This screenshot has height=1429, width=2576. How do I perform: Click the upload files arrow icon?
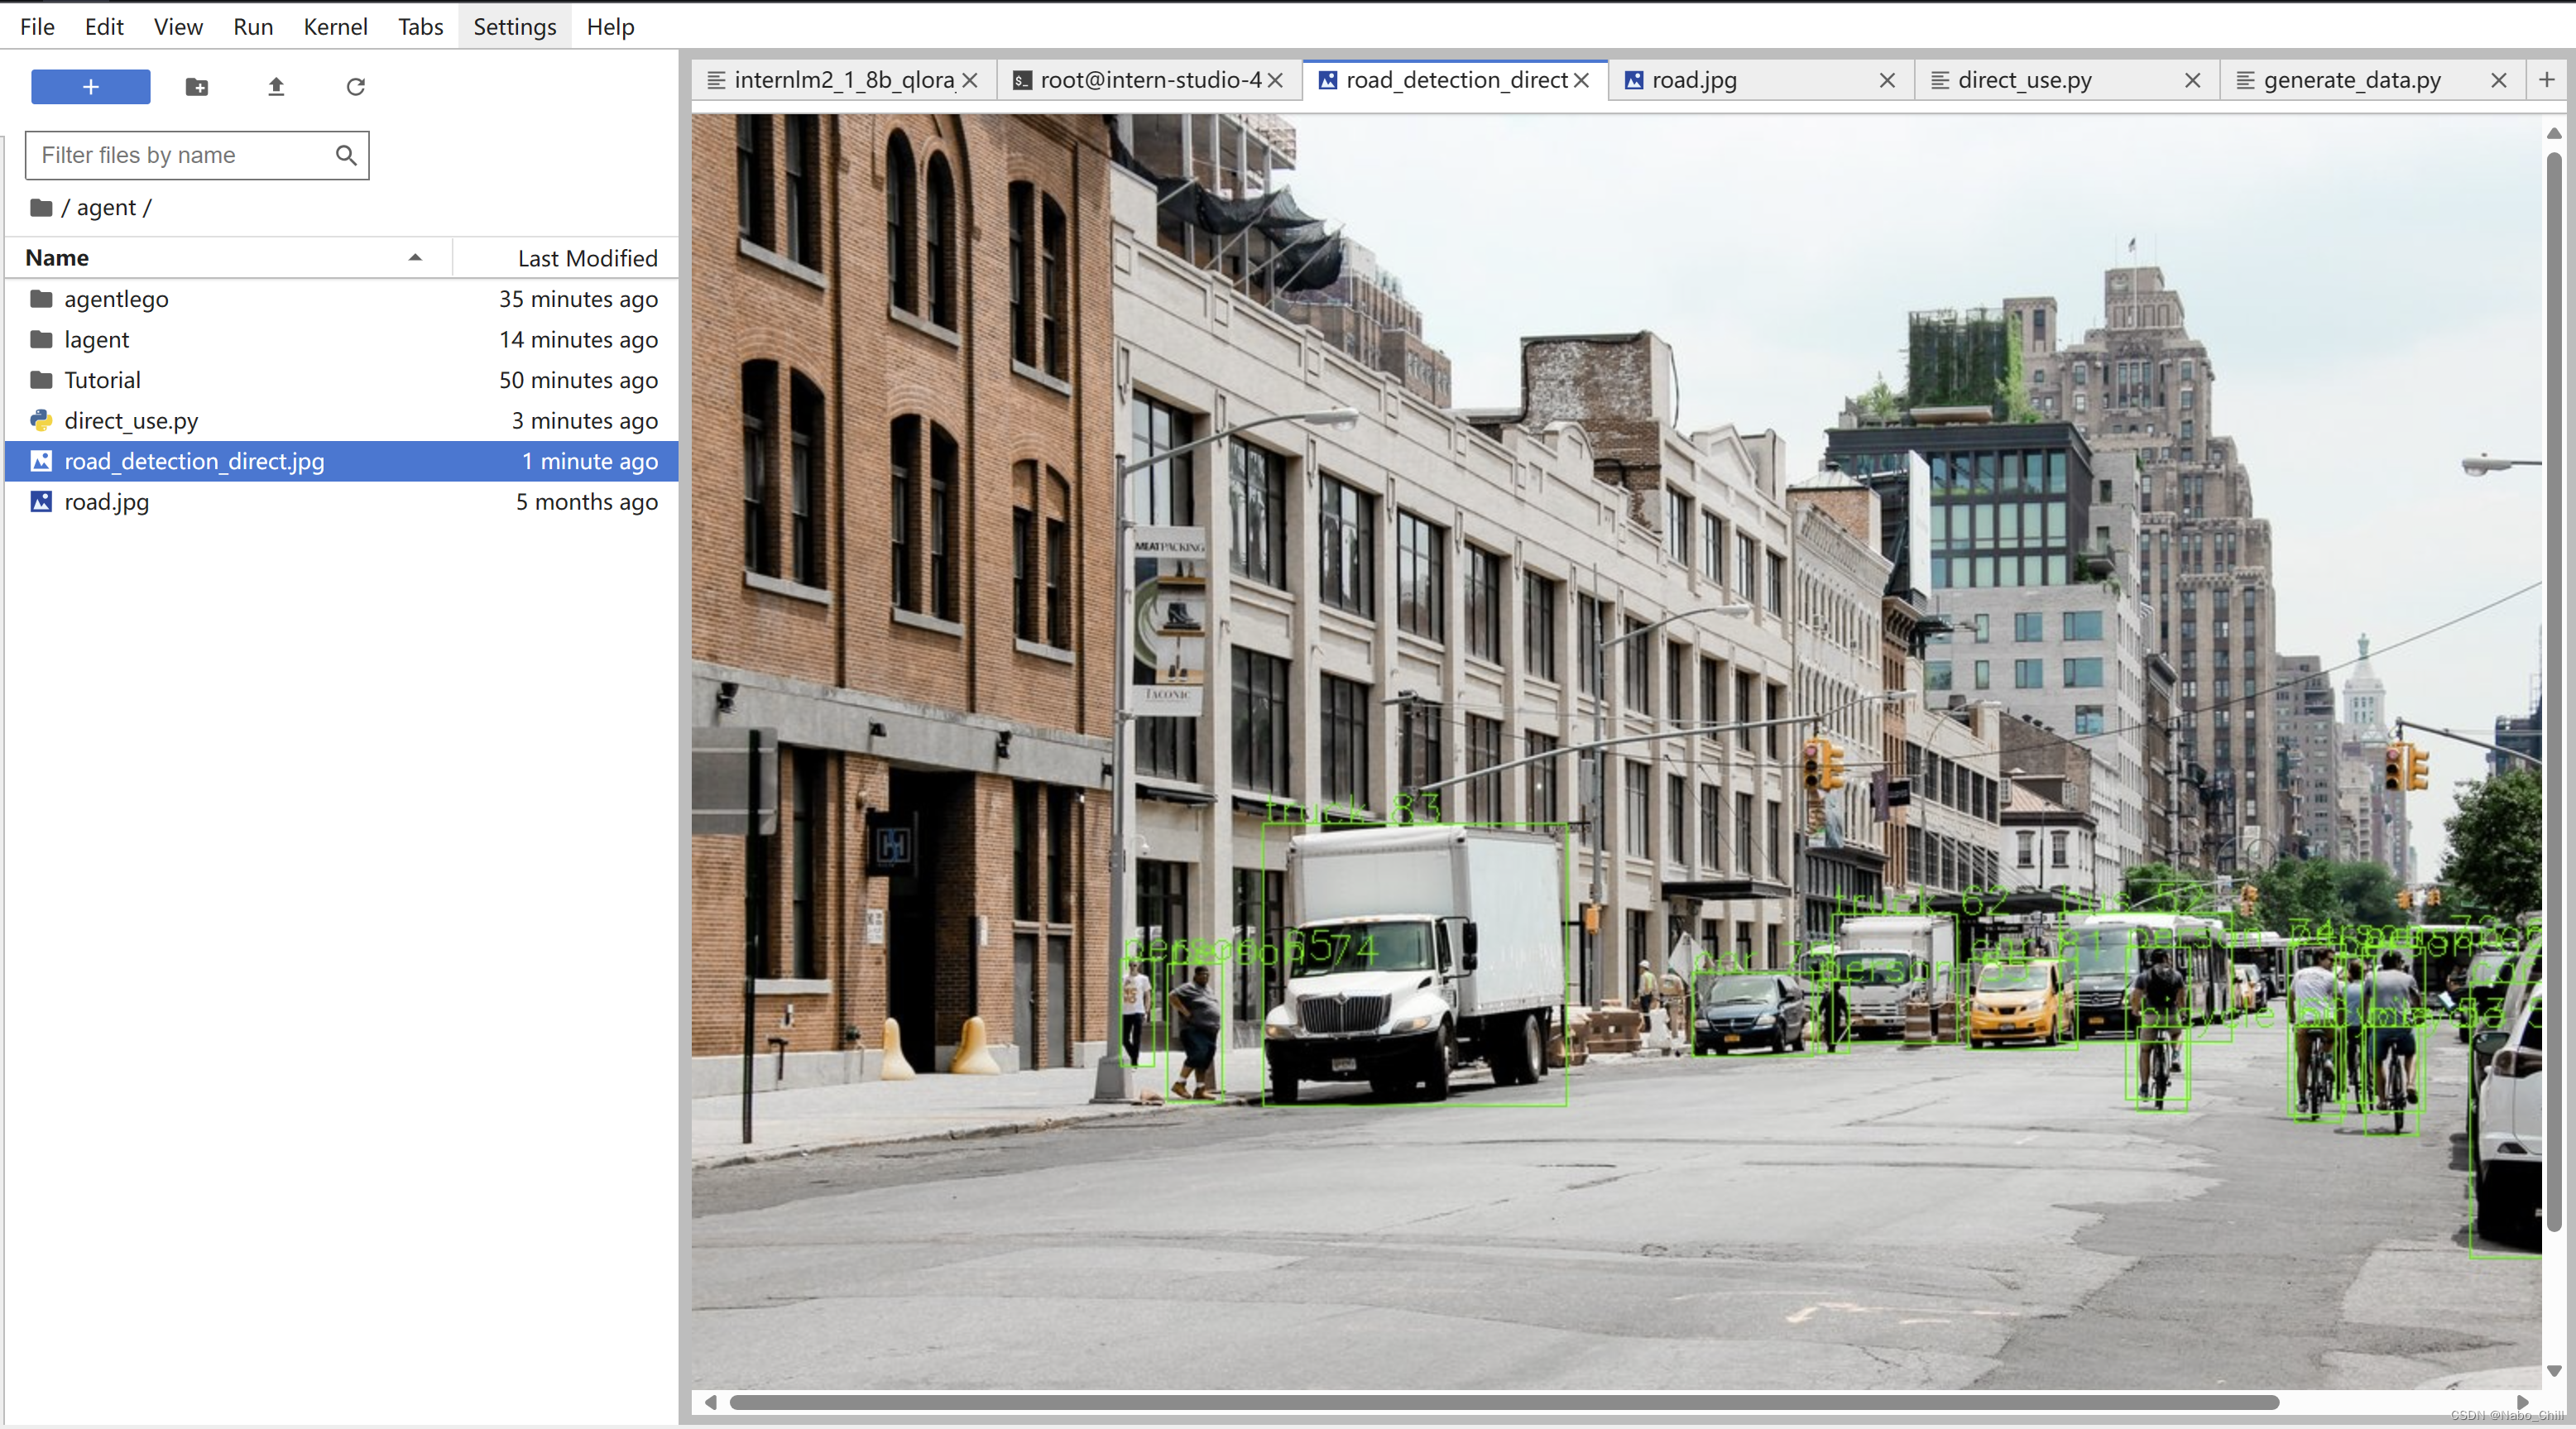(276, 87)
